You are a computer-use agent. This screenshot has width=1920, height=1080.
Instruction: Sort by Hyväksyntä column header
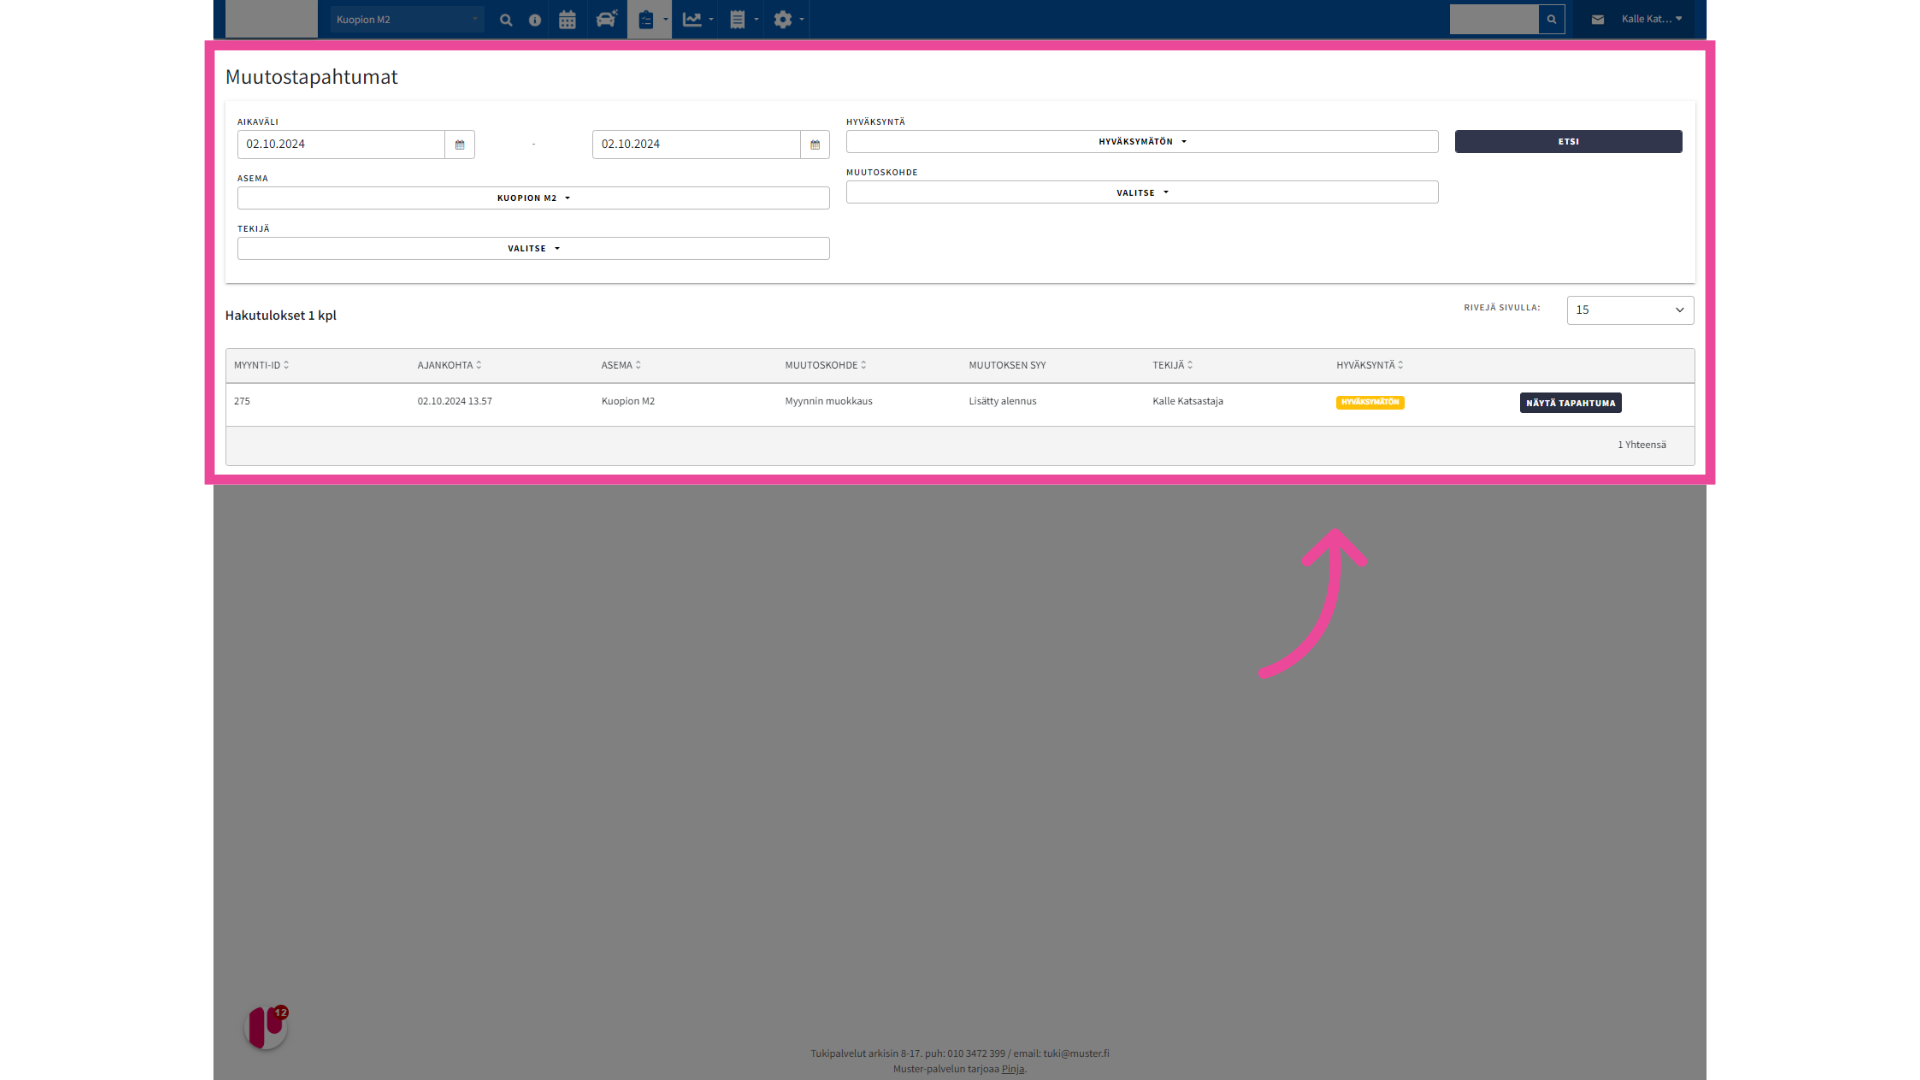pyautogui.click(x=1369, y=365)
